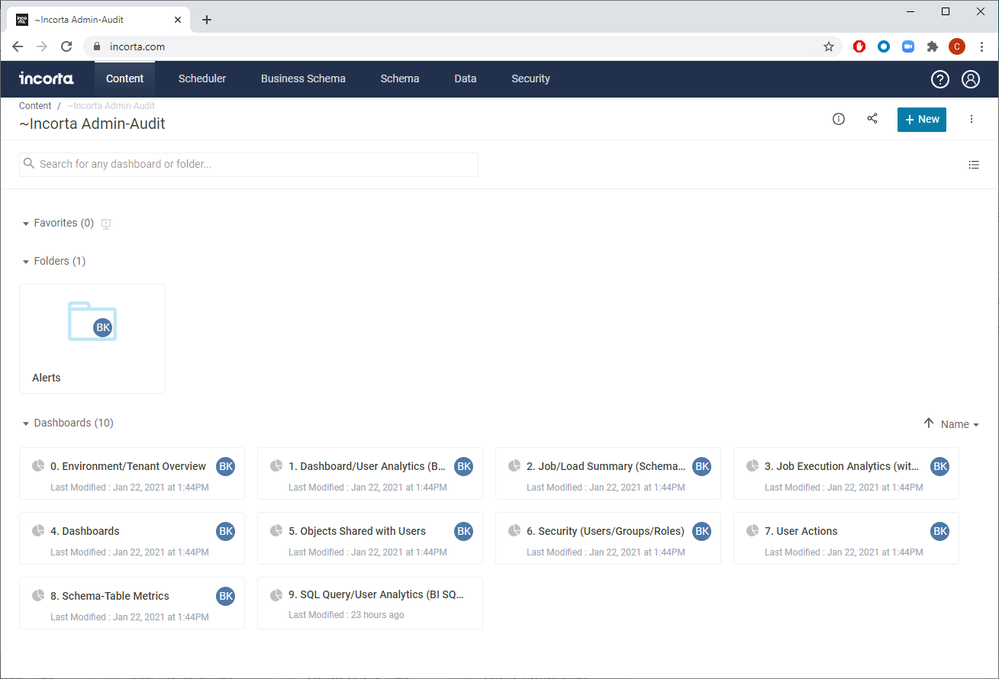Collapse the Dashboards section
Image resolution: width=999 pixels, height=679 pixels.
click(x=26, y=424)
